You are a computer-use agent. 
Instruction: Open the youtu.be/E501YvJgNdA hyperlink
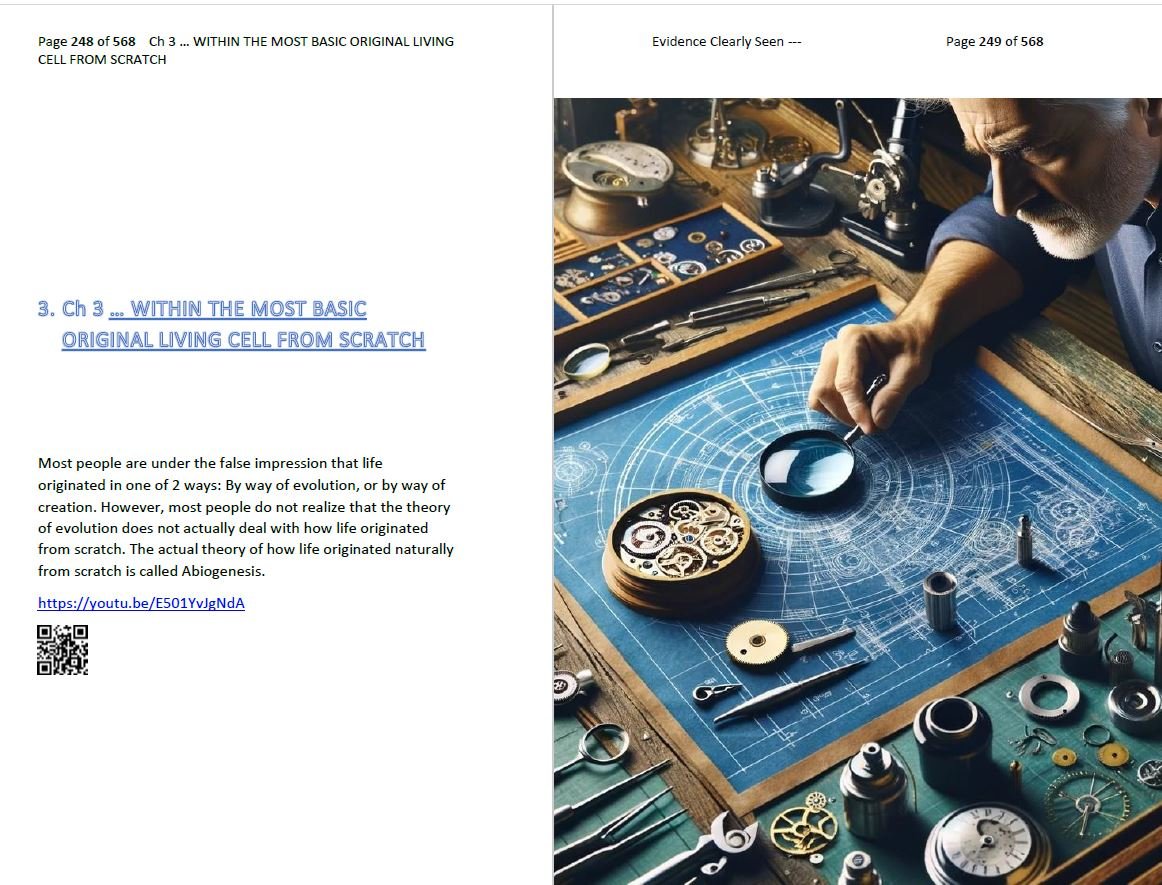141,603
